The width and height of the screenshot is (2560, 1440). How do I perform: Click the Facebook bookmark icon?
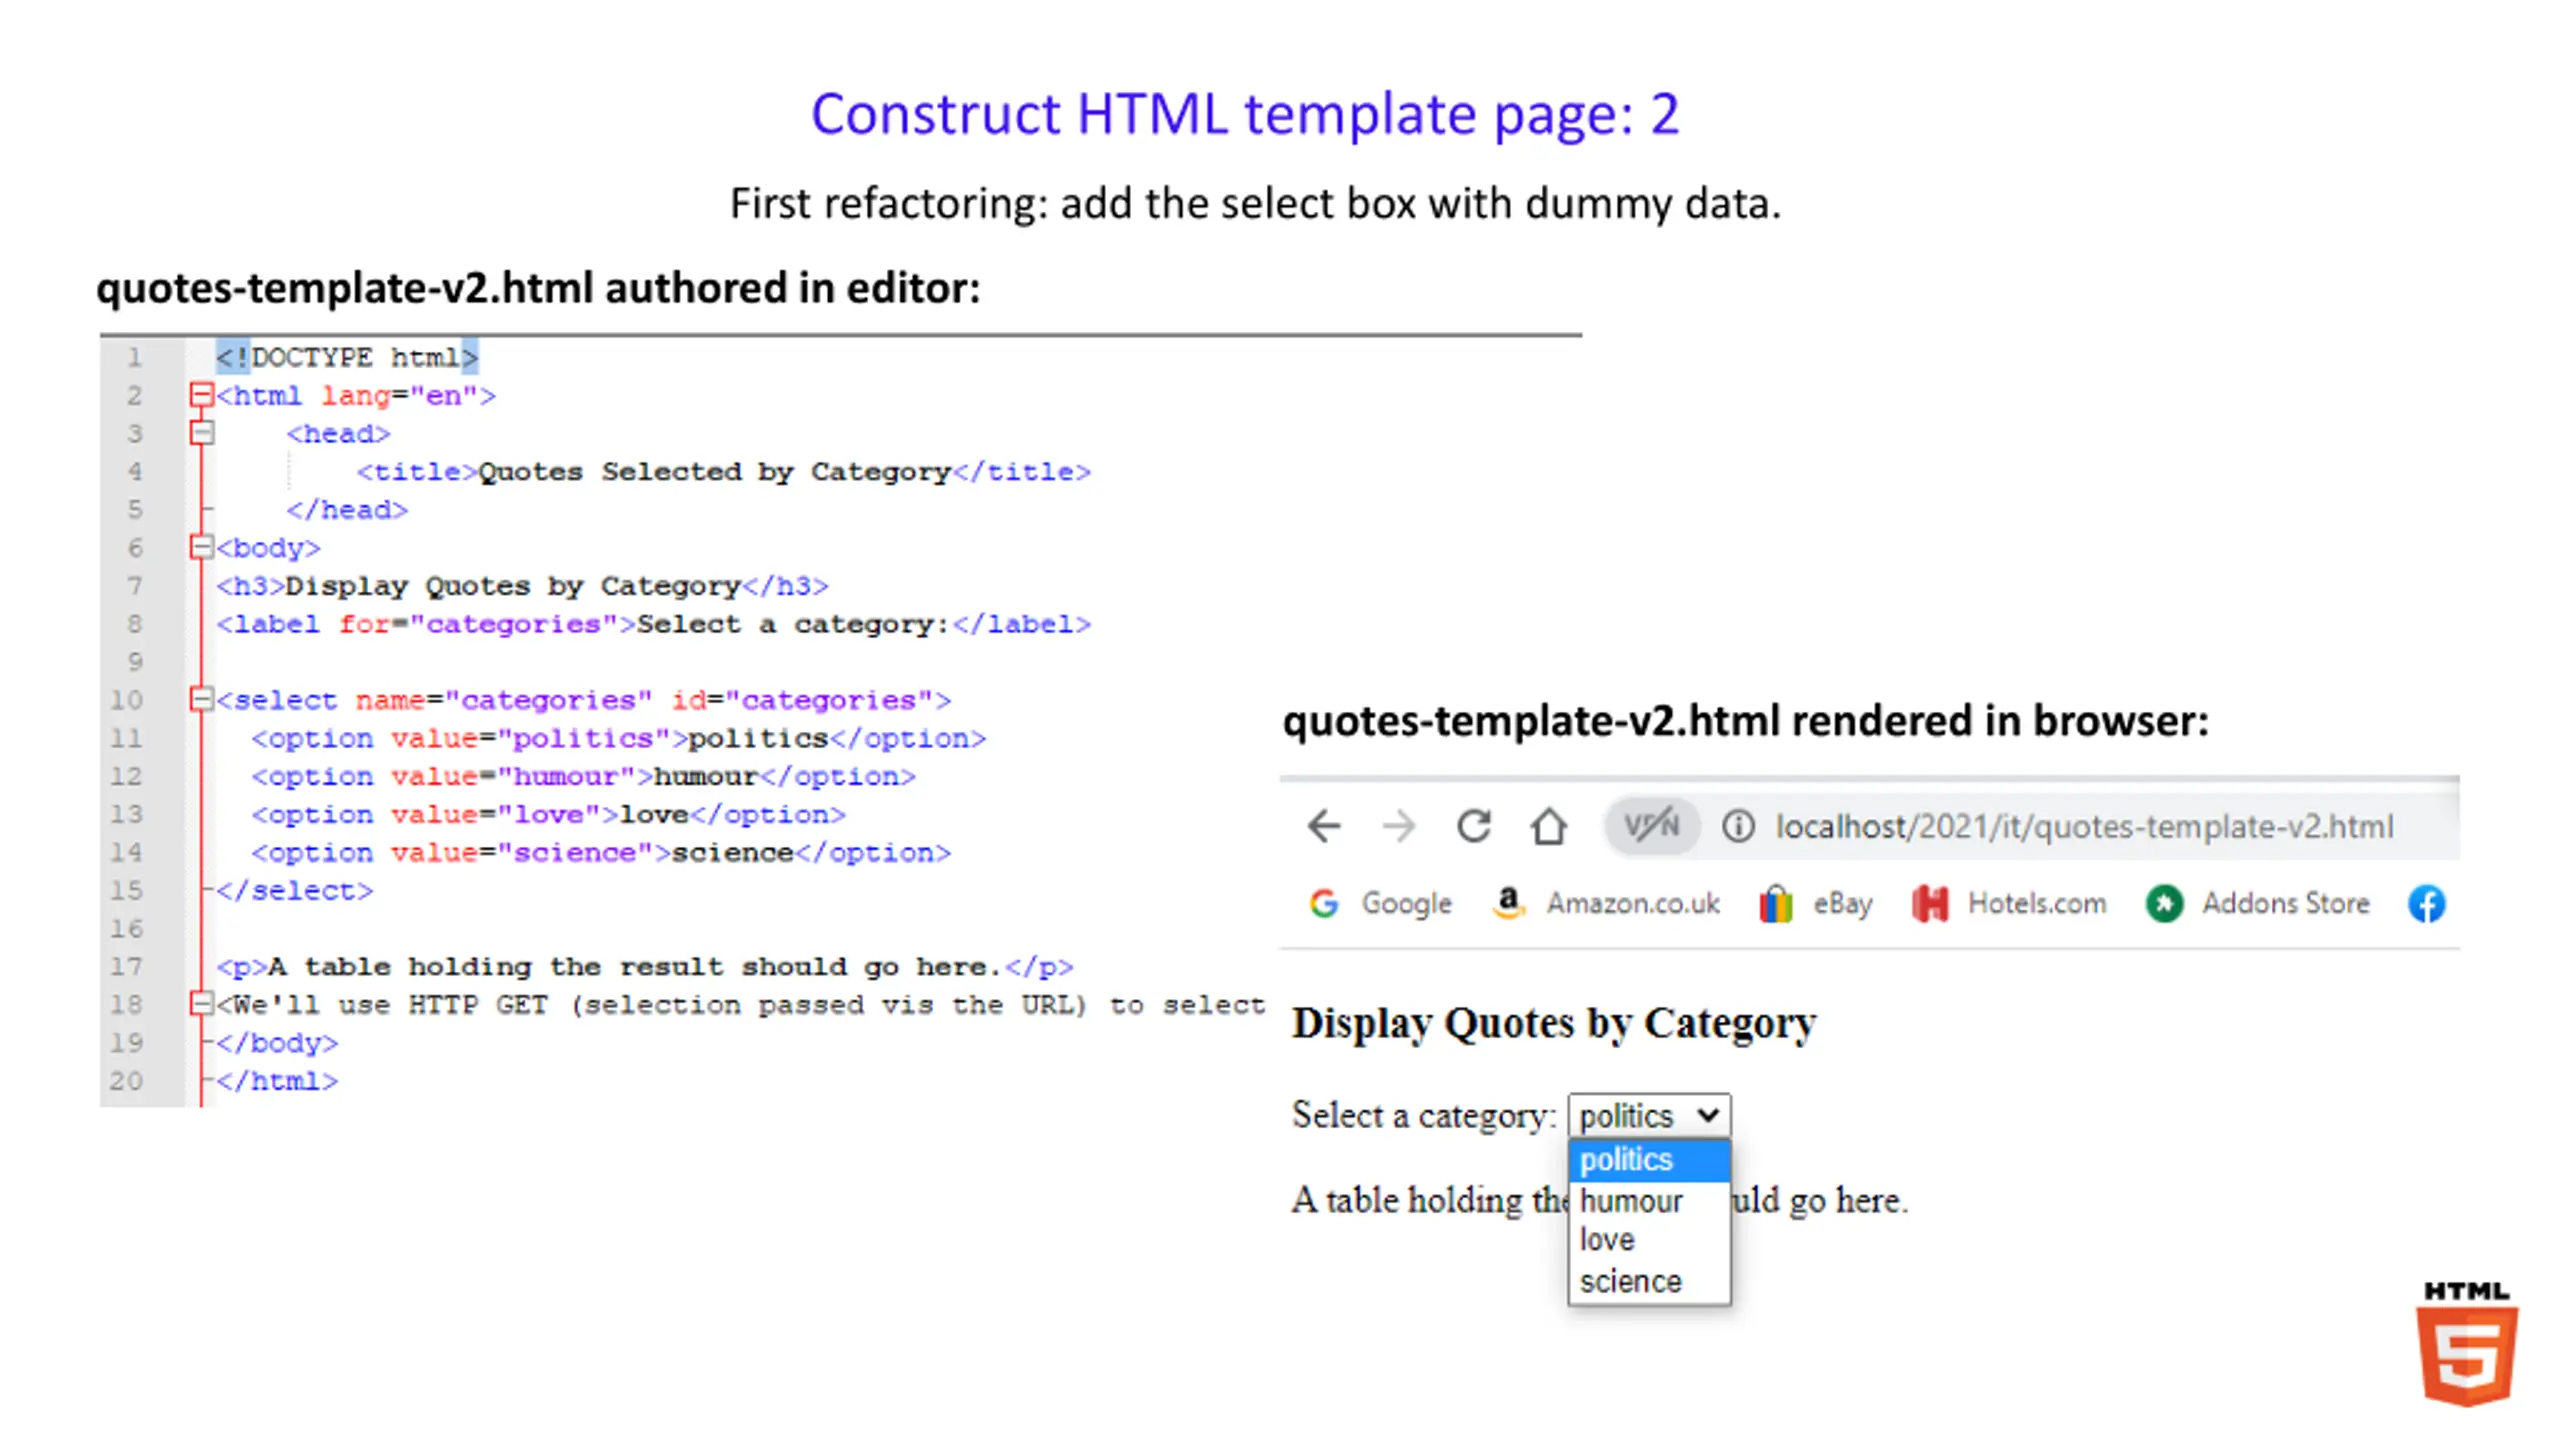(x=2426, y=903)
